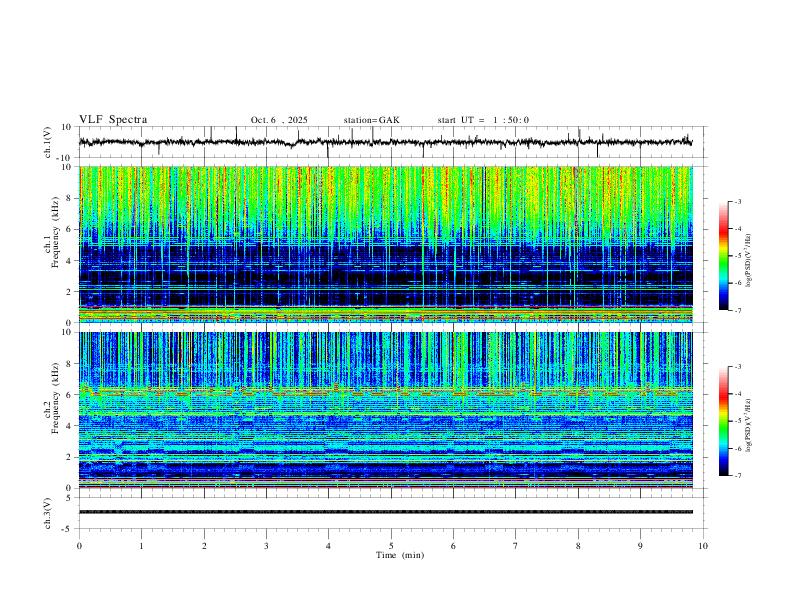
Task: Click the "Time (min)" axis label
Action: click(400, 555)
